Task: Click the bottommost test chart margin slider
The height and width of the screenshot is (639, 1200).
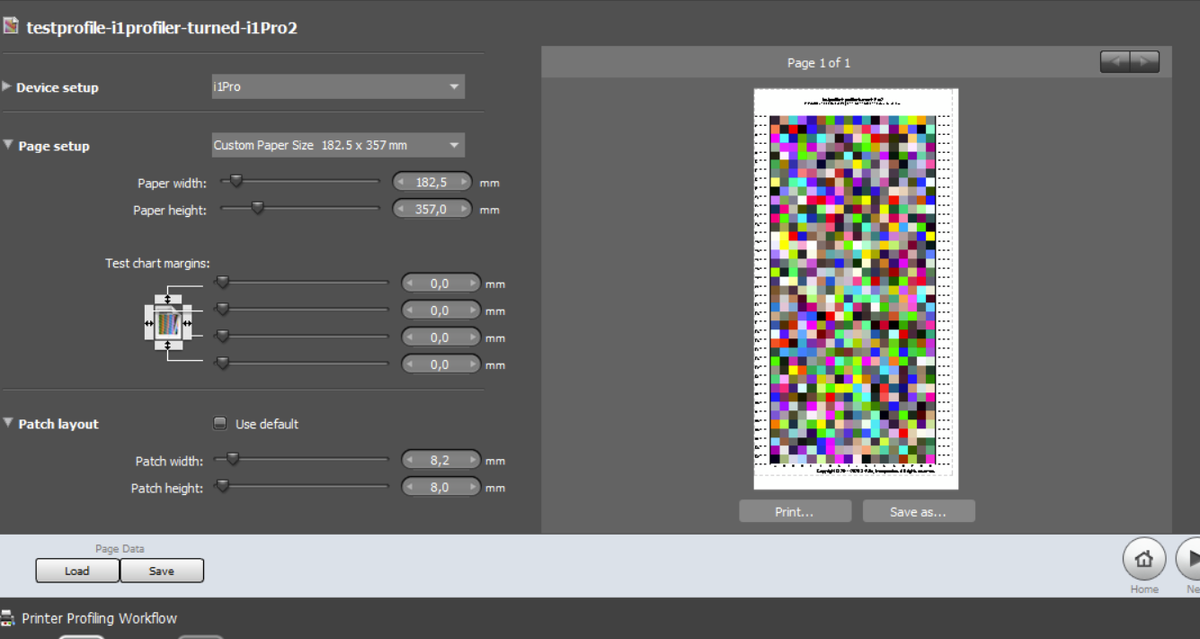Action: click(223, 363)
